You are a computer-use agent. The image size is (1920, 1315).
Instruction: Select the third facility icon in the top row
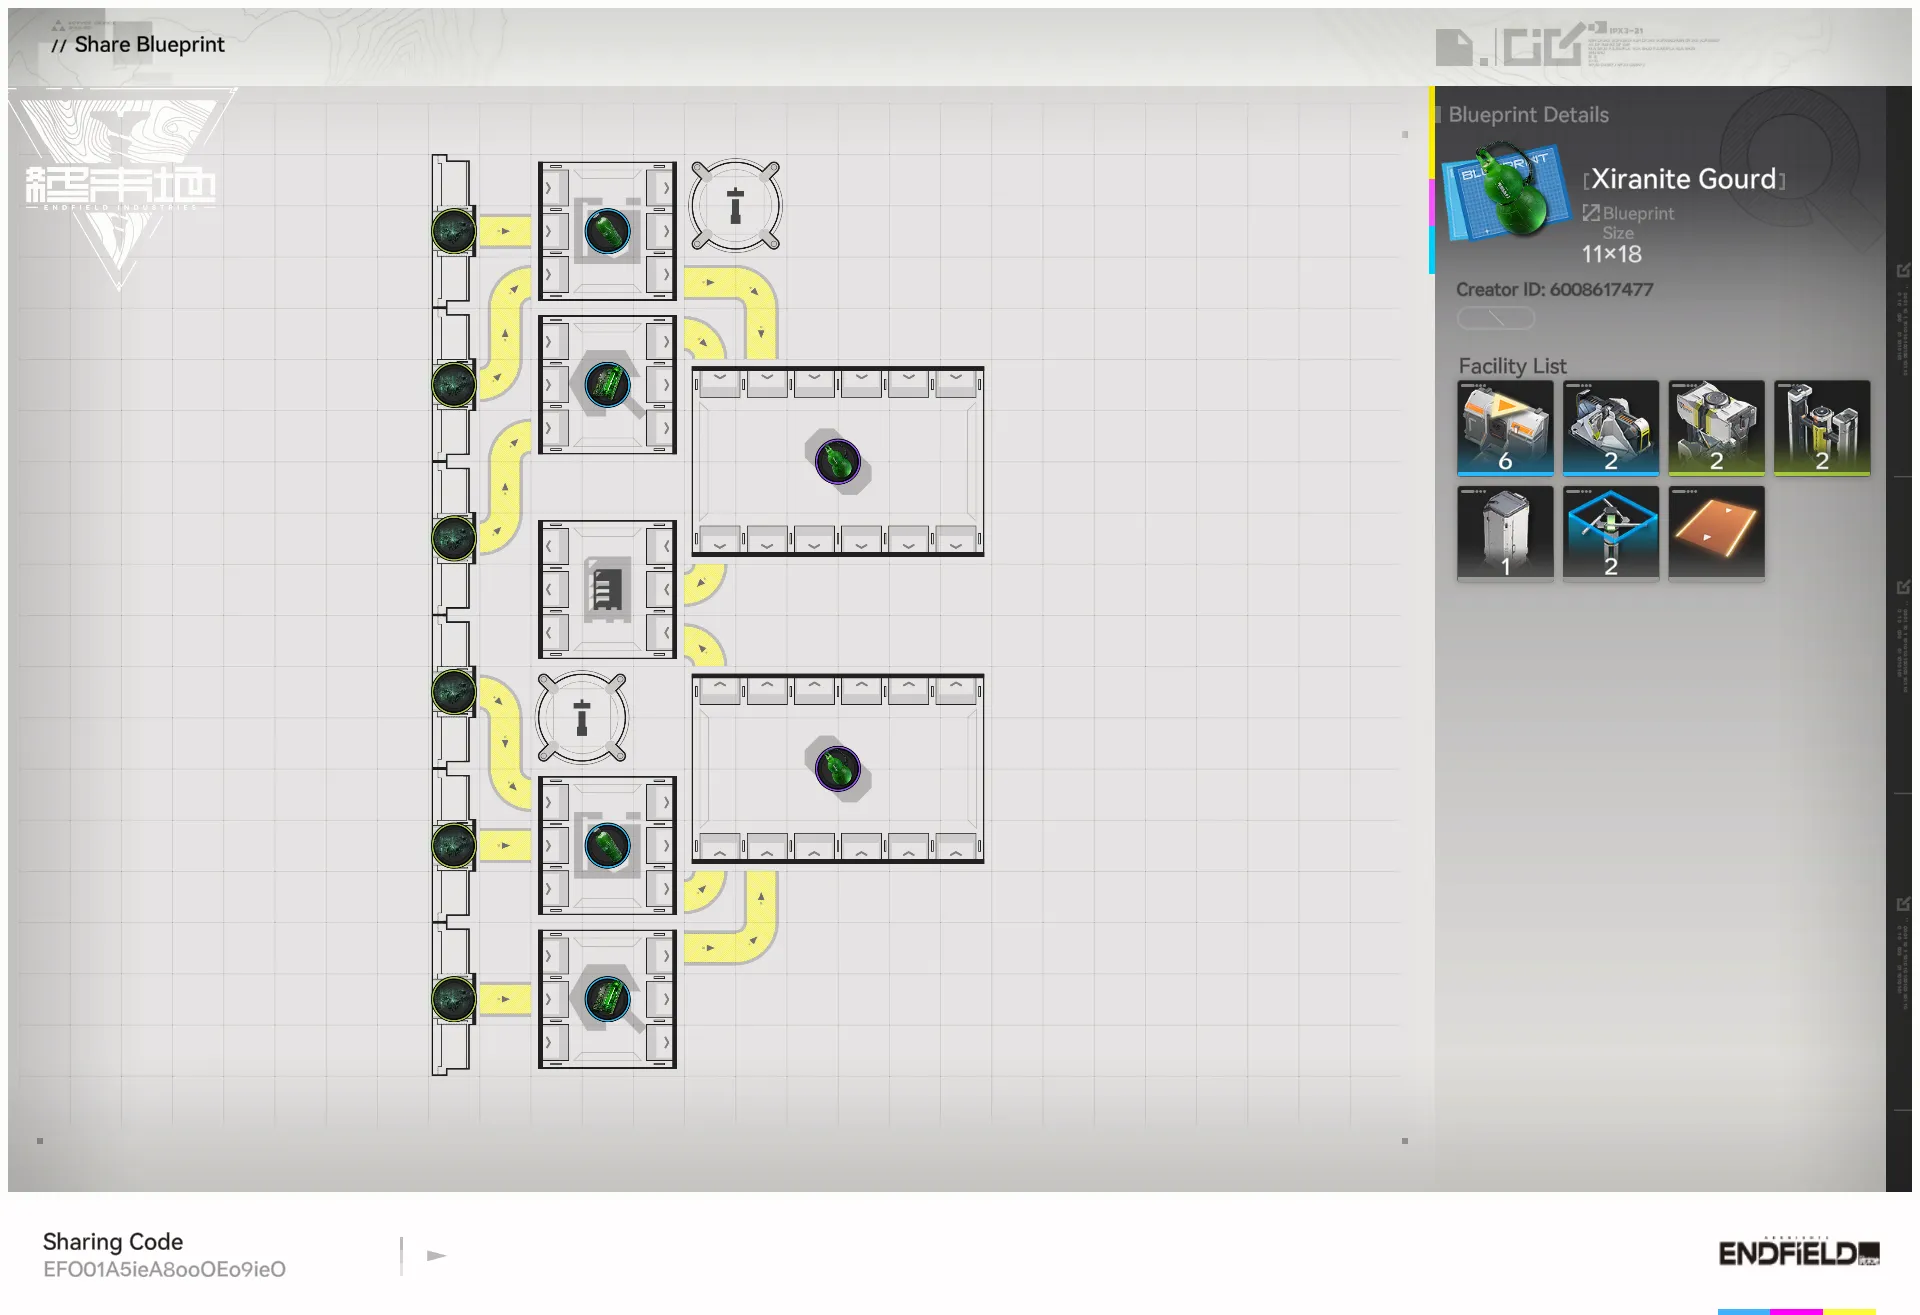pos(1716,427)
